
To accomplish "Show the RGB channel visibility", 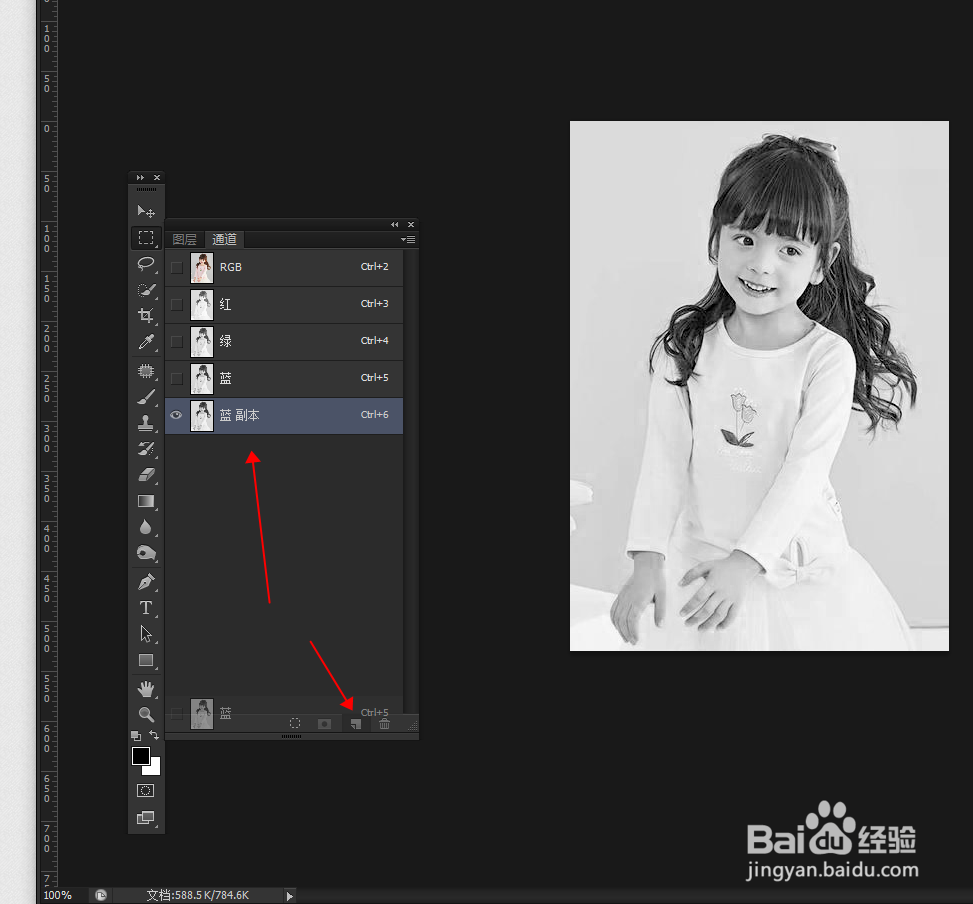I will 176,267.
